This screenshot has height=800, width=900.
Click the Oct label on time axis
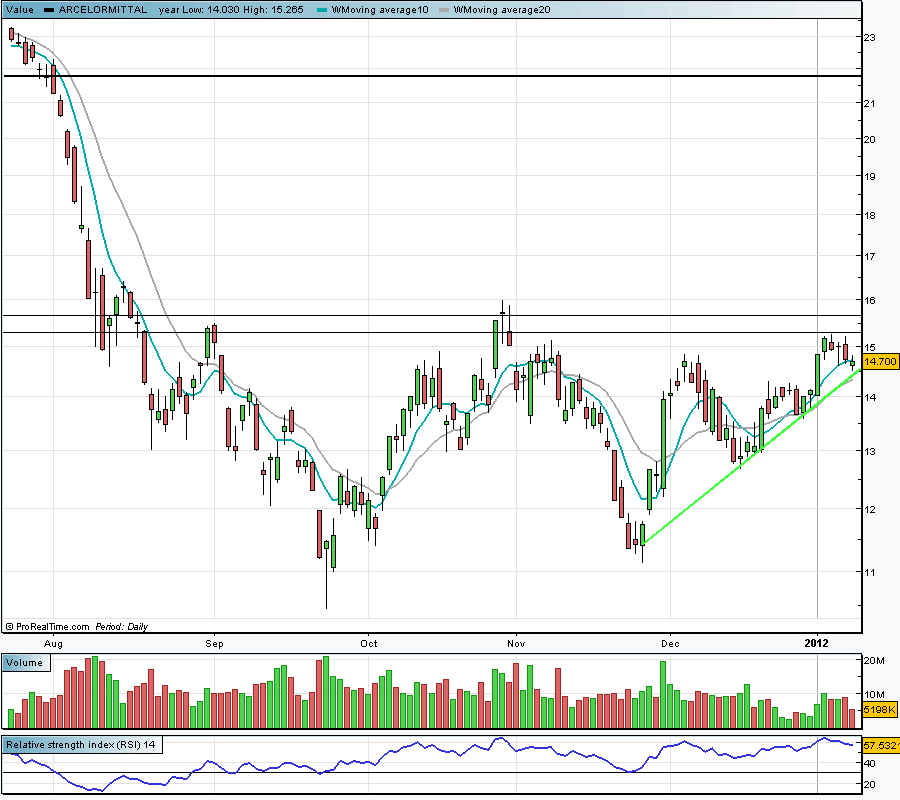coord(368,643)
